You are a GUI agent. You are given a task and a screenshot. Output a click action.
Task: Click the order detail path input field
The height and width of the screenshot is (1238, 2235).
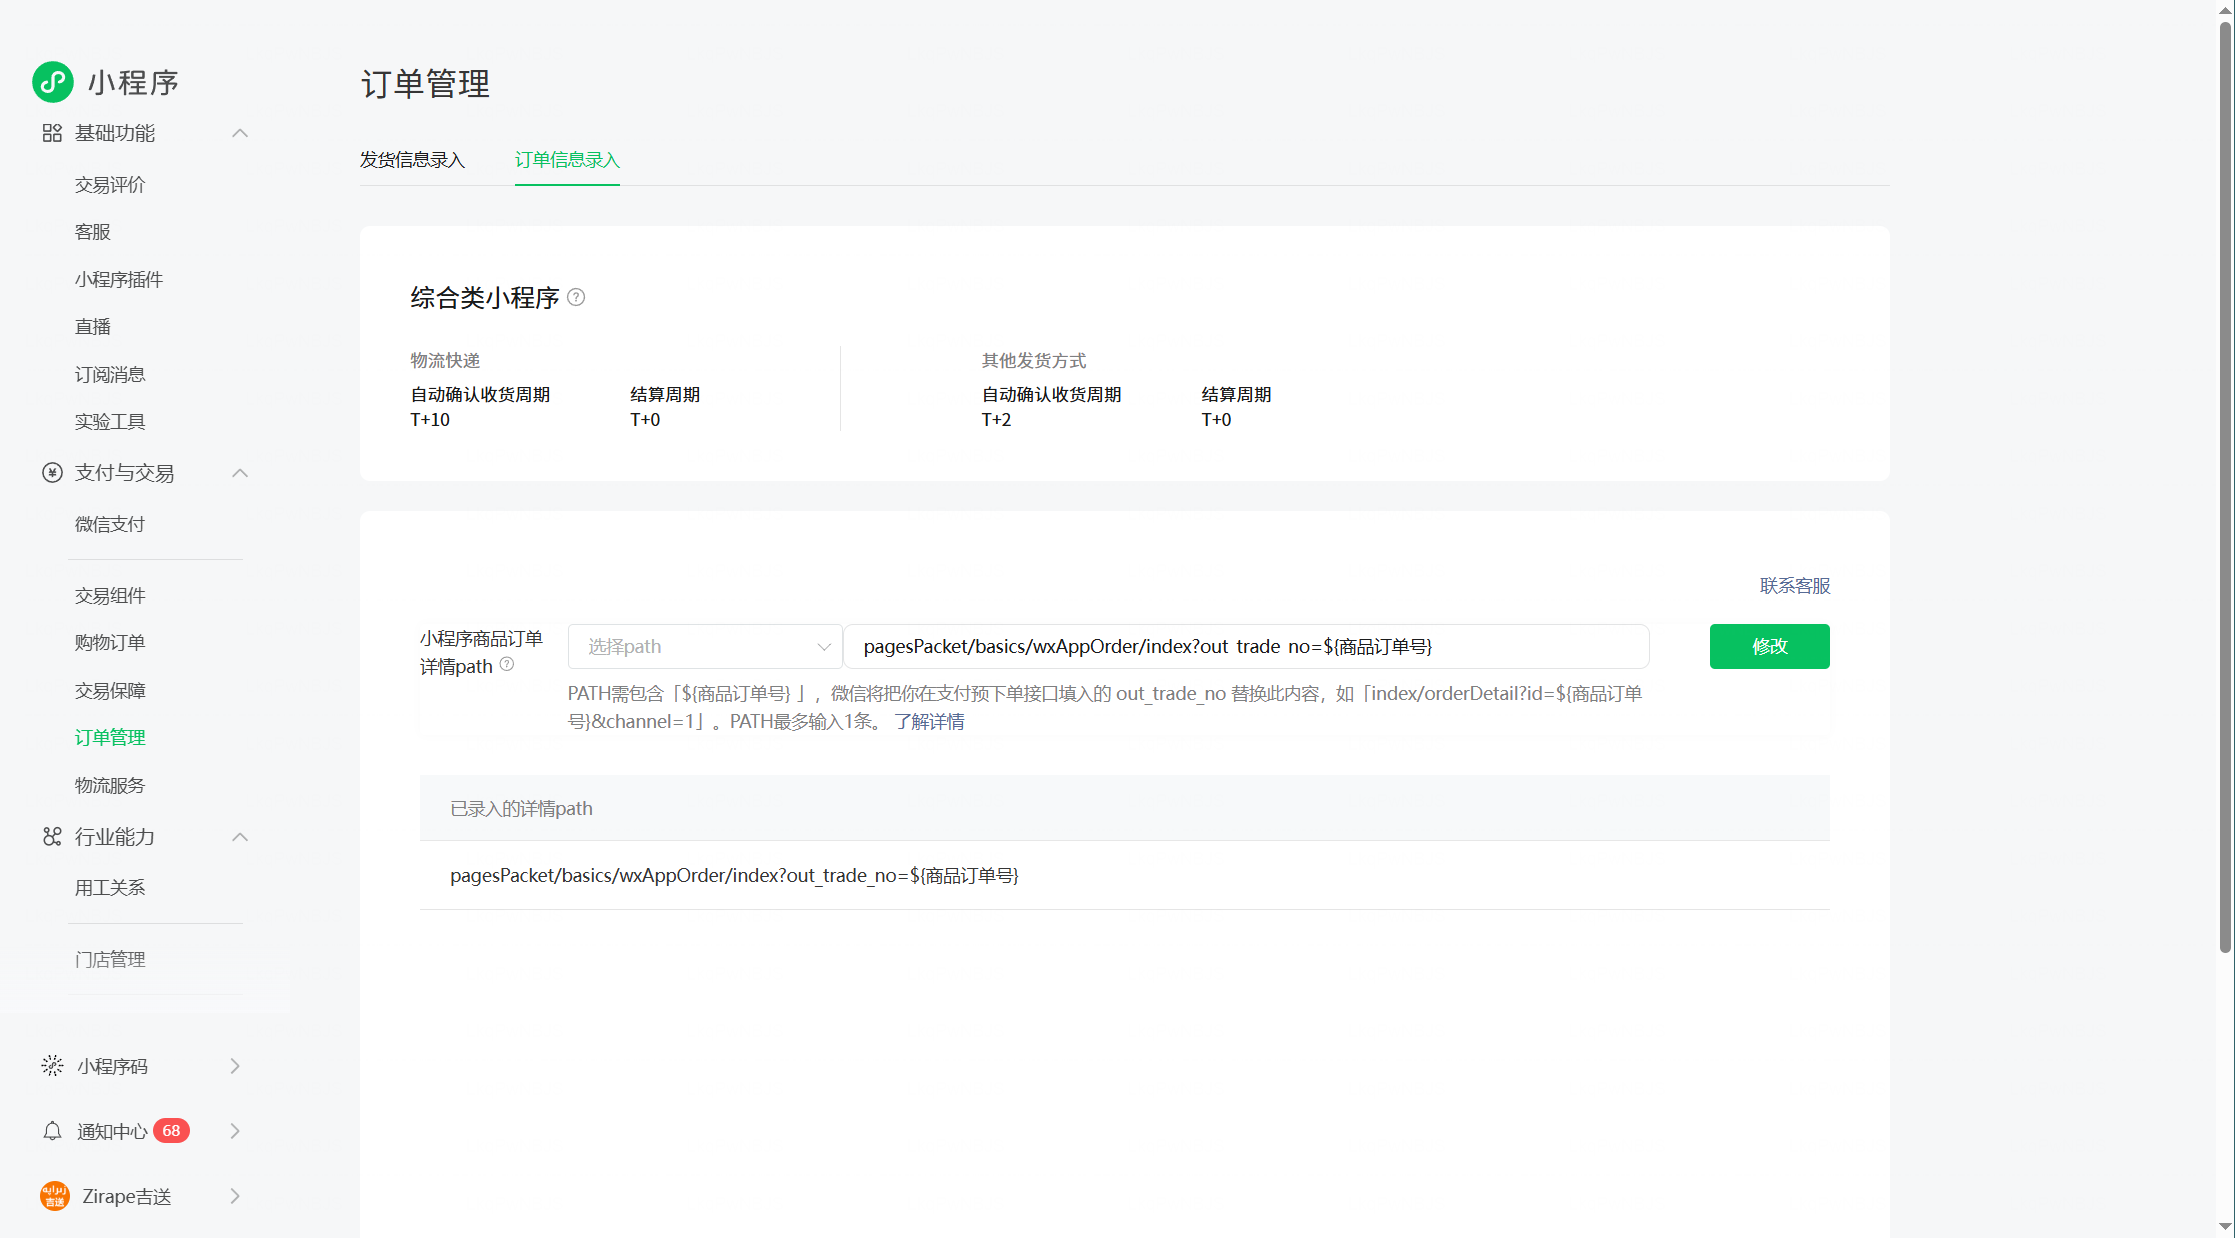(x=1246, y=647)
